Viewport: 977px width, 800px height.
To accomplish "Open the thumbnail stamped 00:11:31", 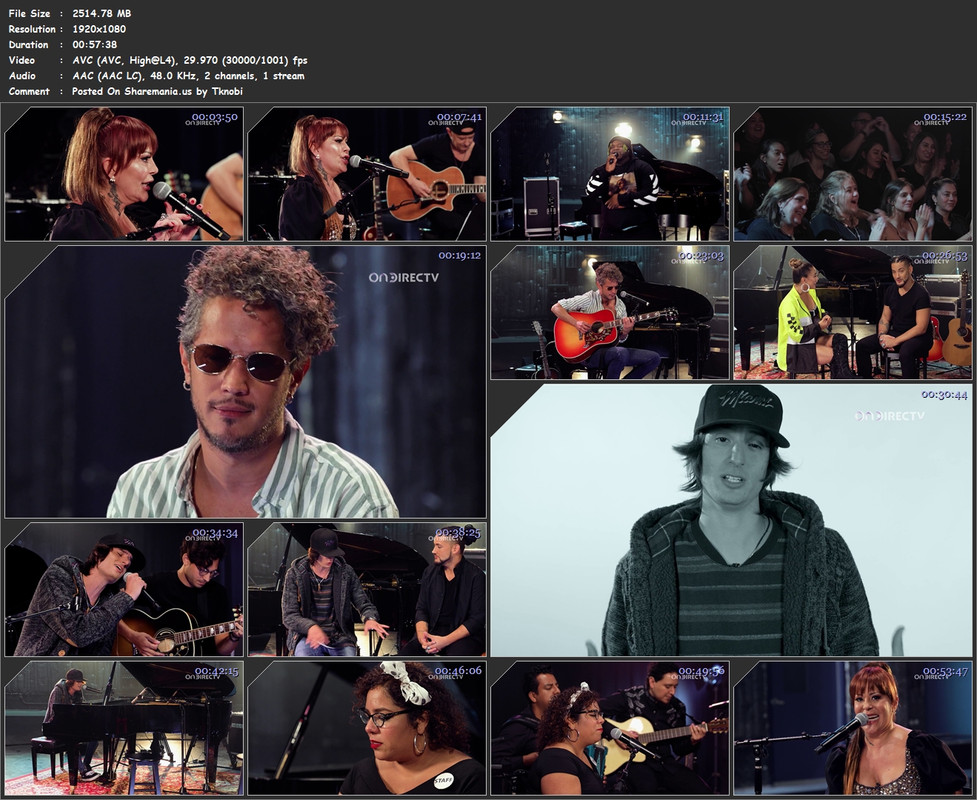I will (610, 174).
